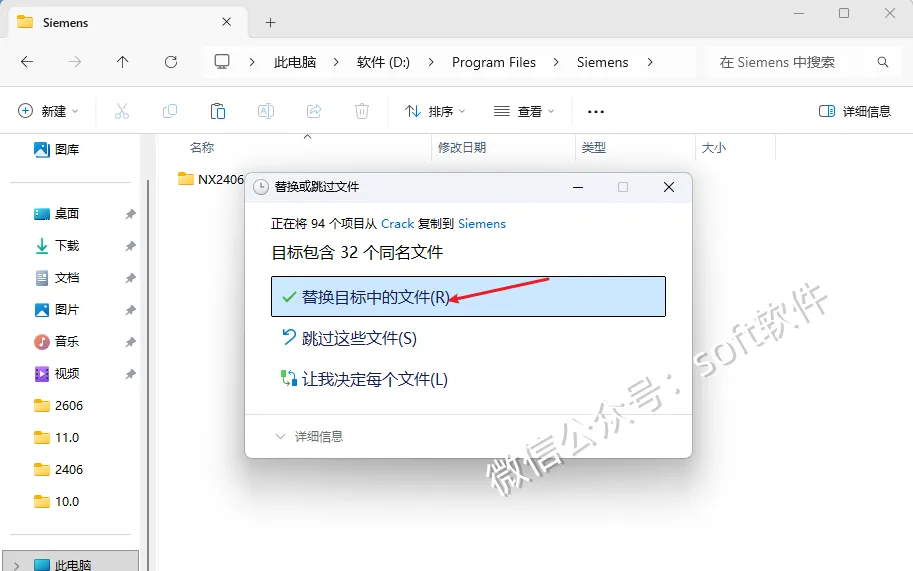Select the NX2406 folder

pyautogui.click(x=211, y=179)
